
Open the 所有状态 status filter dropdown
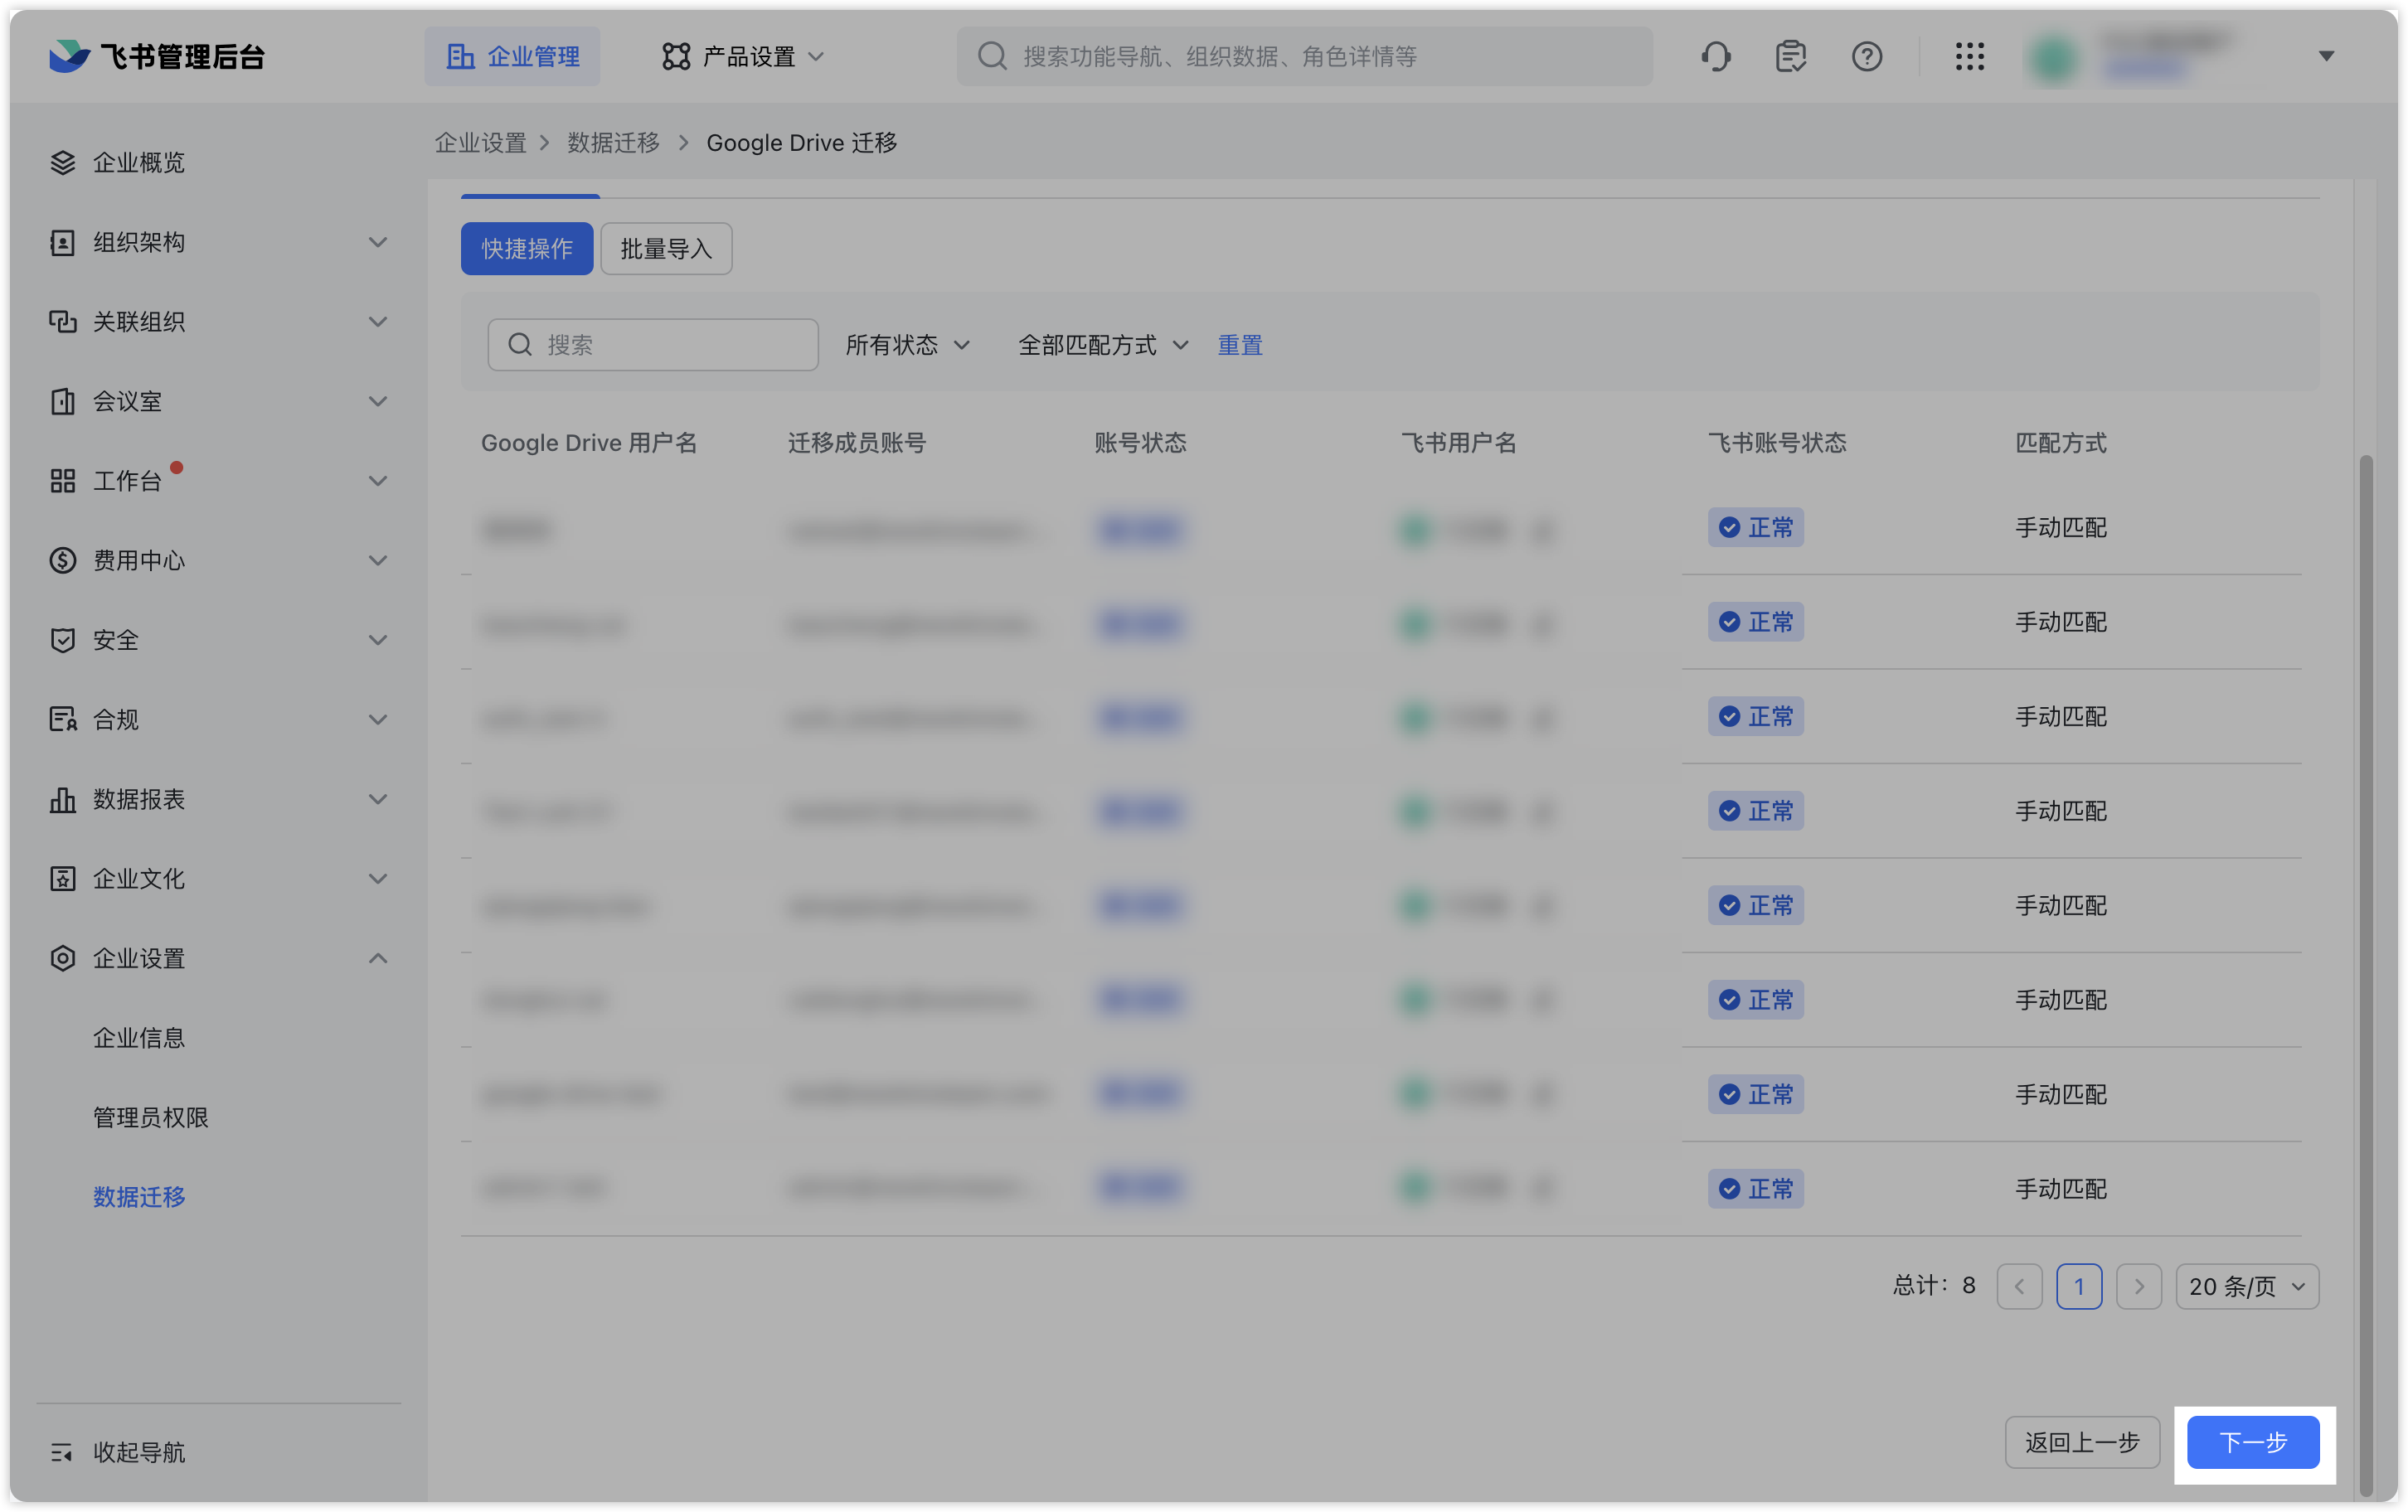[906, 344]
